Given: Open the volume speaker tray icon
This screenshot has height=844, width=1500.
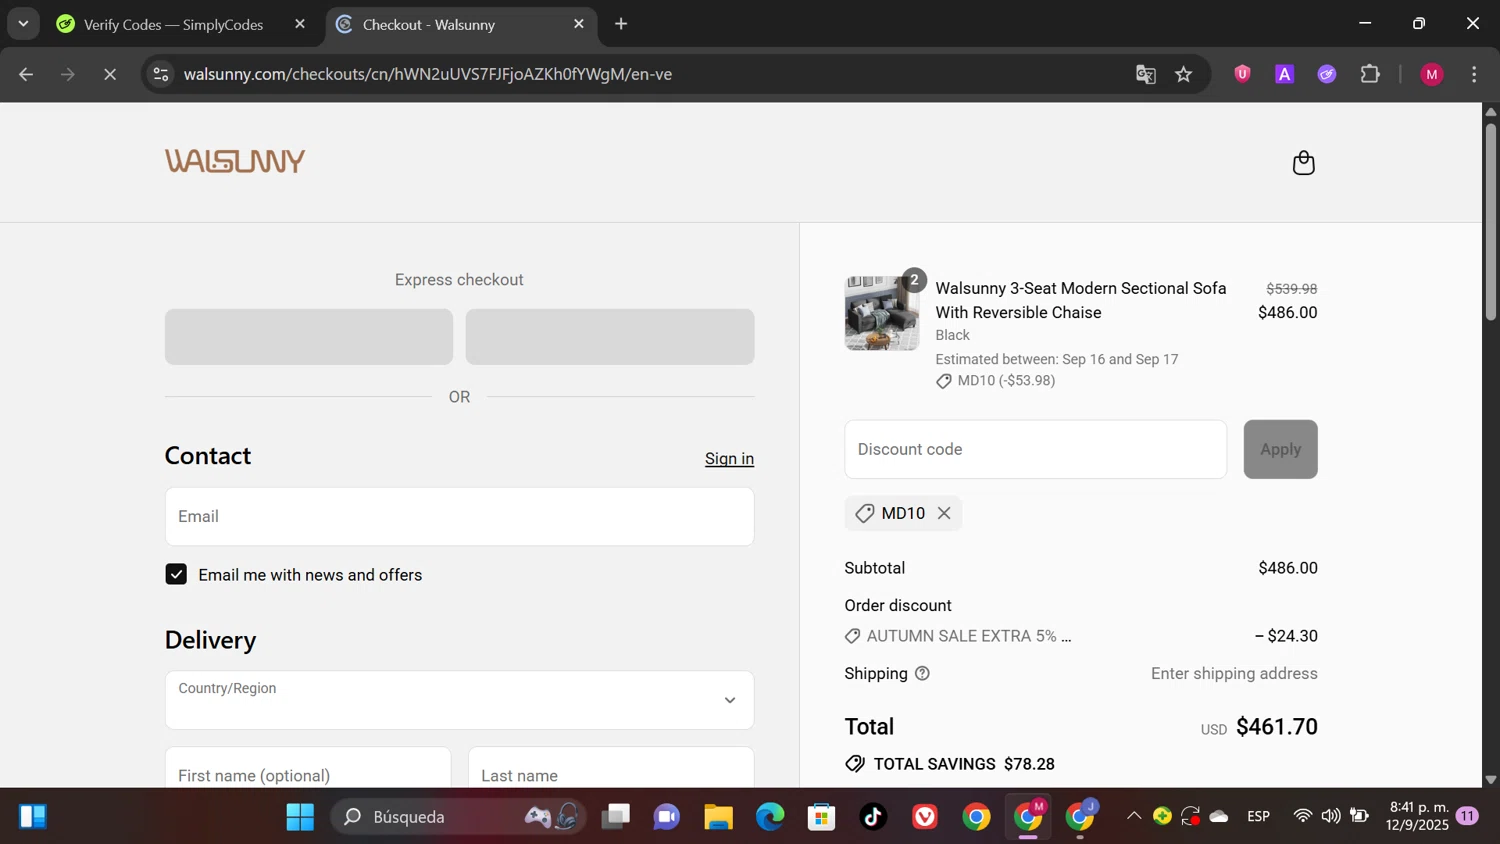Looking at the screenshot, I should 1331,817.
